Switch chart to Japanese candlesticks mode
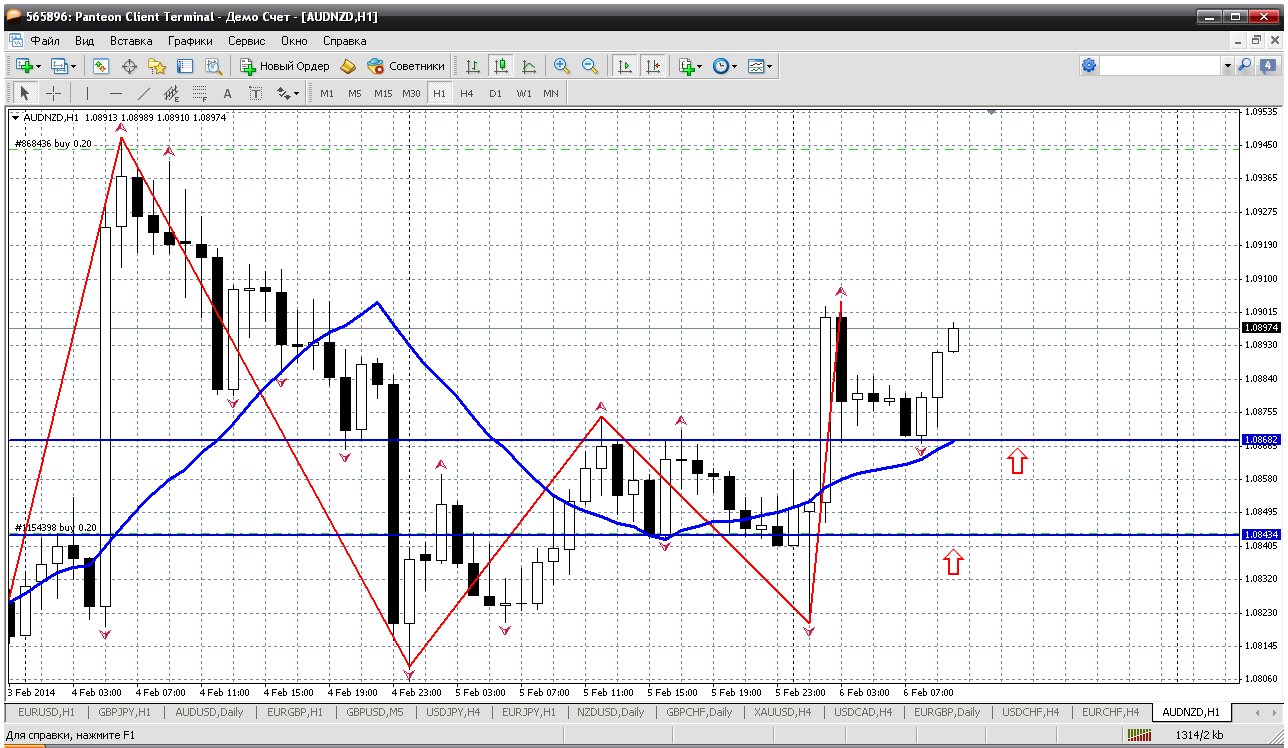 (x=501, y=66)
